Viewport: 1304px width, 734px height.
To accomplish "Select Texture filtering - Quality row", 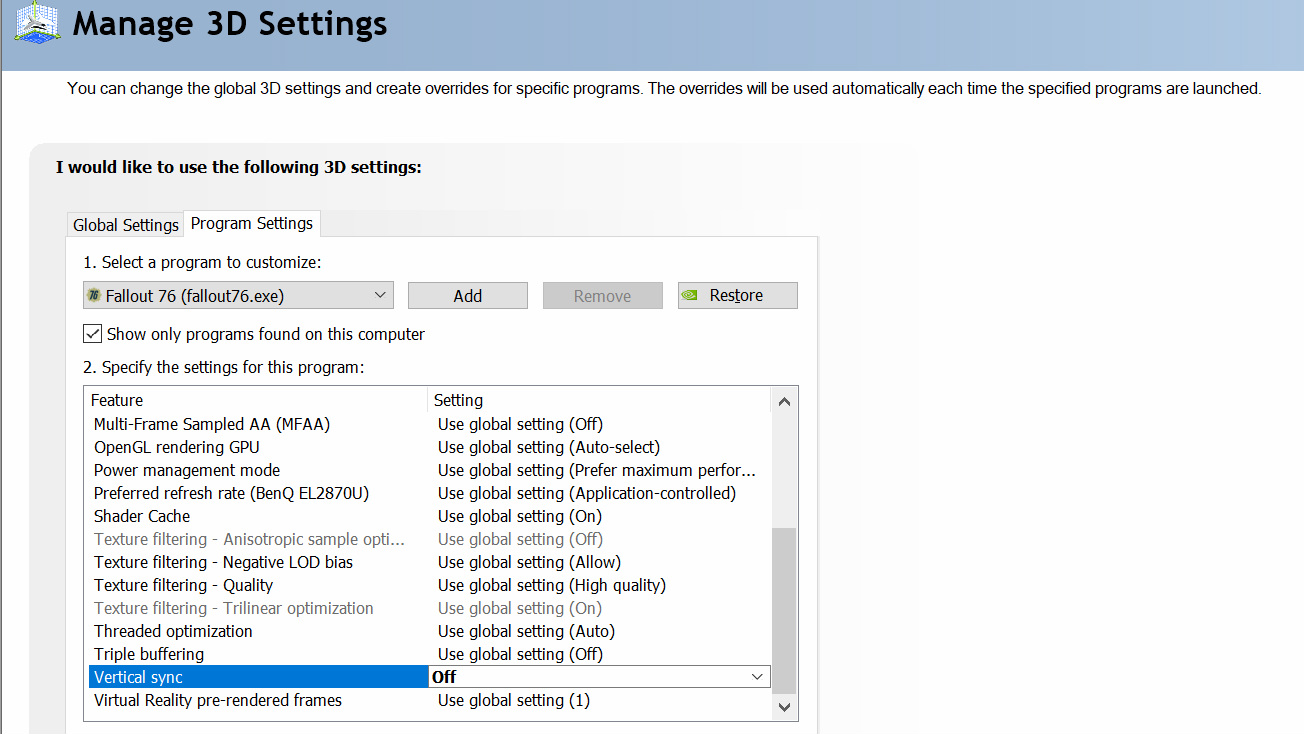I will pyautogui.click(x=183, y=585).
